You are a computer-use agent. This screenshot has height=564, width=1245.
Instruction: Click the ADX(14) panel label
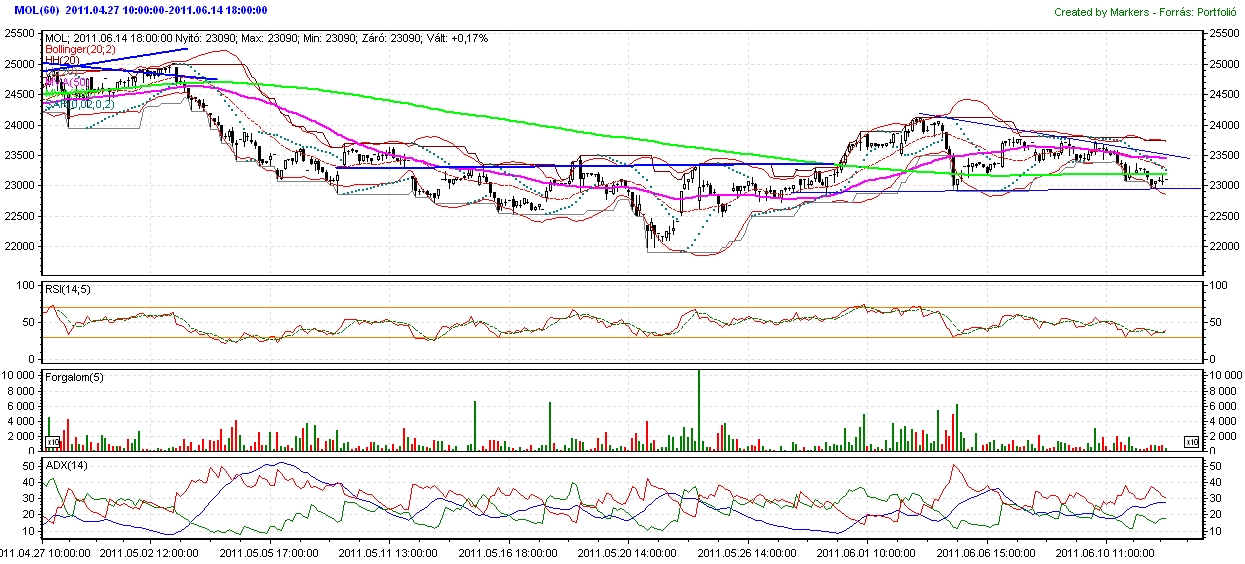[x=66, y=465]
